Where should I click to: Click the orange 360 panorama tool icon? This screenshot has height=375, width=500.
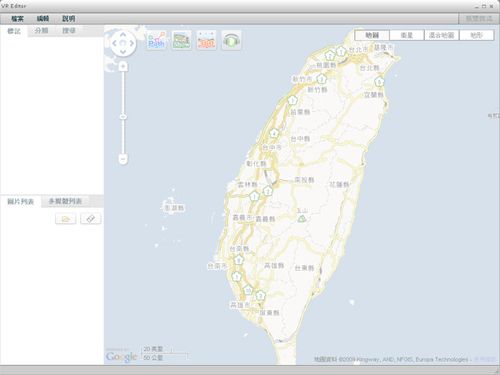(207, 40)
